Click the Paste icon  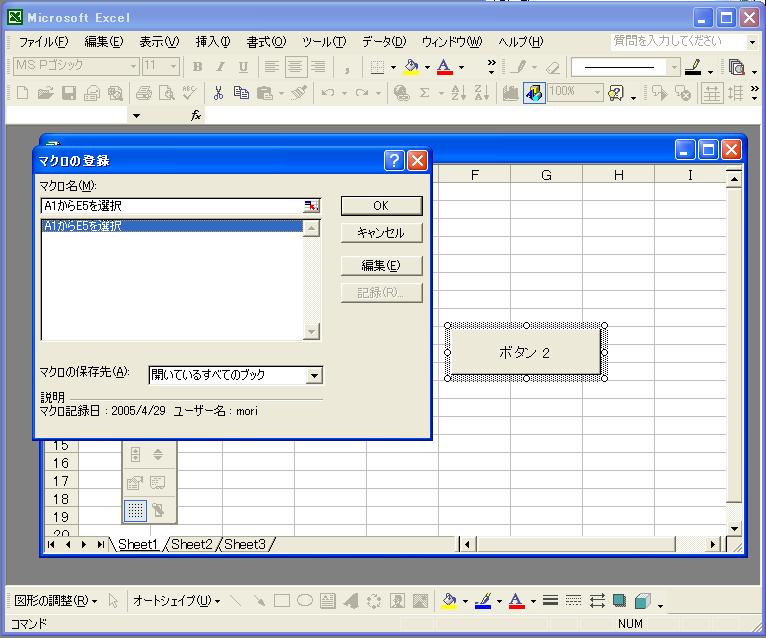(265, 92)
